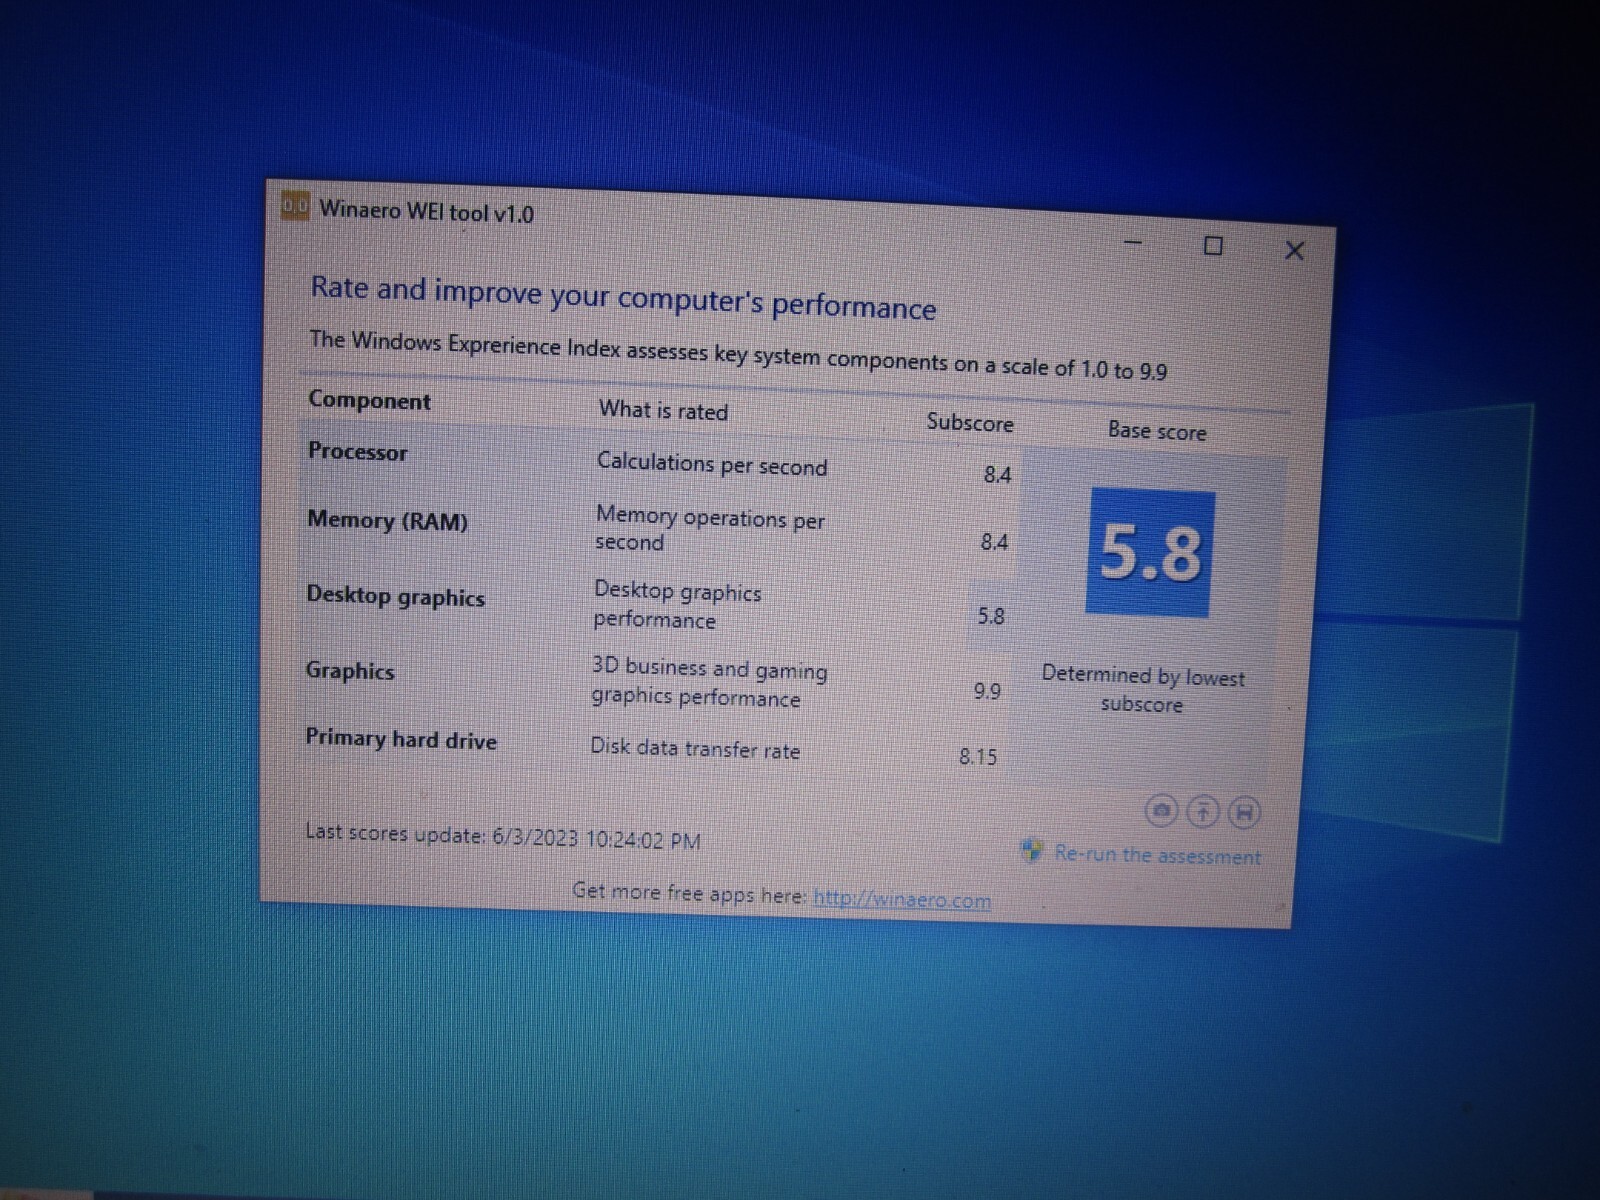This screenshot has width=1600, height=1200.
Task: Click the Subscore column header
Action: pyautogui.click(x=970, y=423)
